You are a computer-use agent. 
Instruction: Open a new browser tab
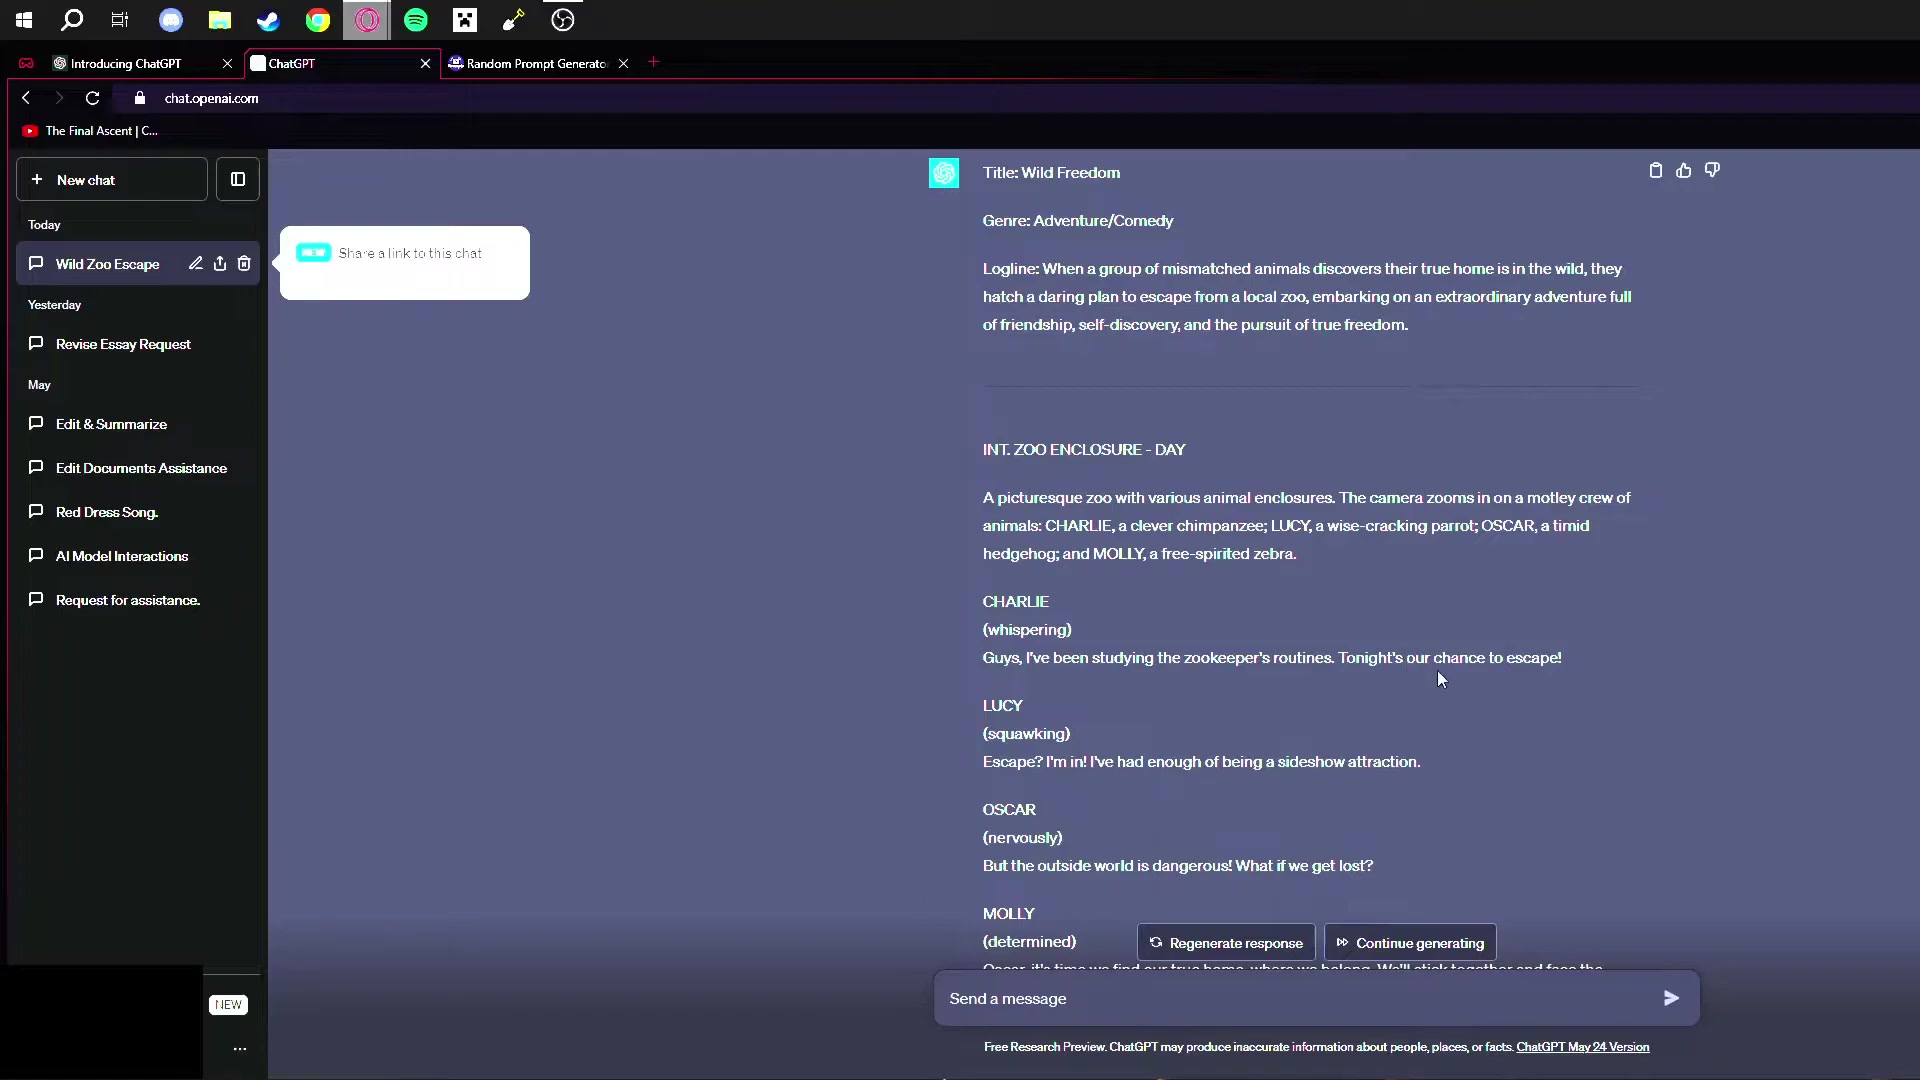[654, 62]
